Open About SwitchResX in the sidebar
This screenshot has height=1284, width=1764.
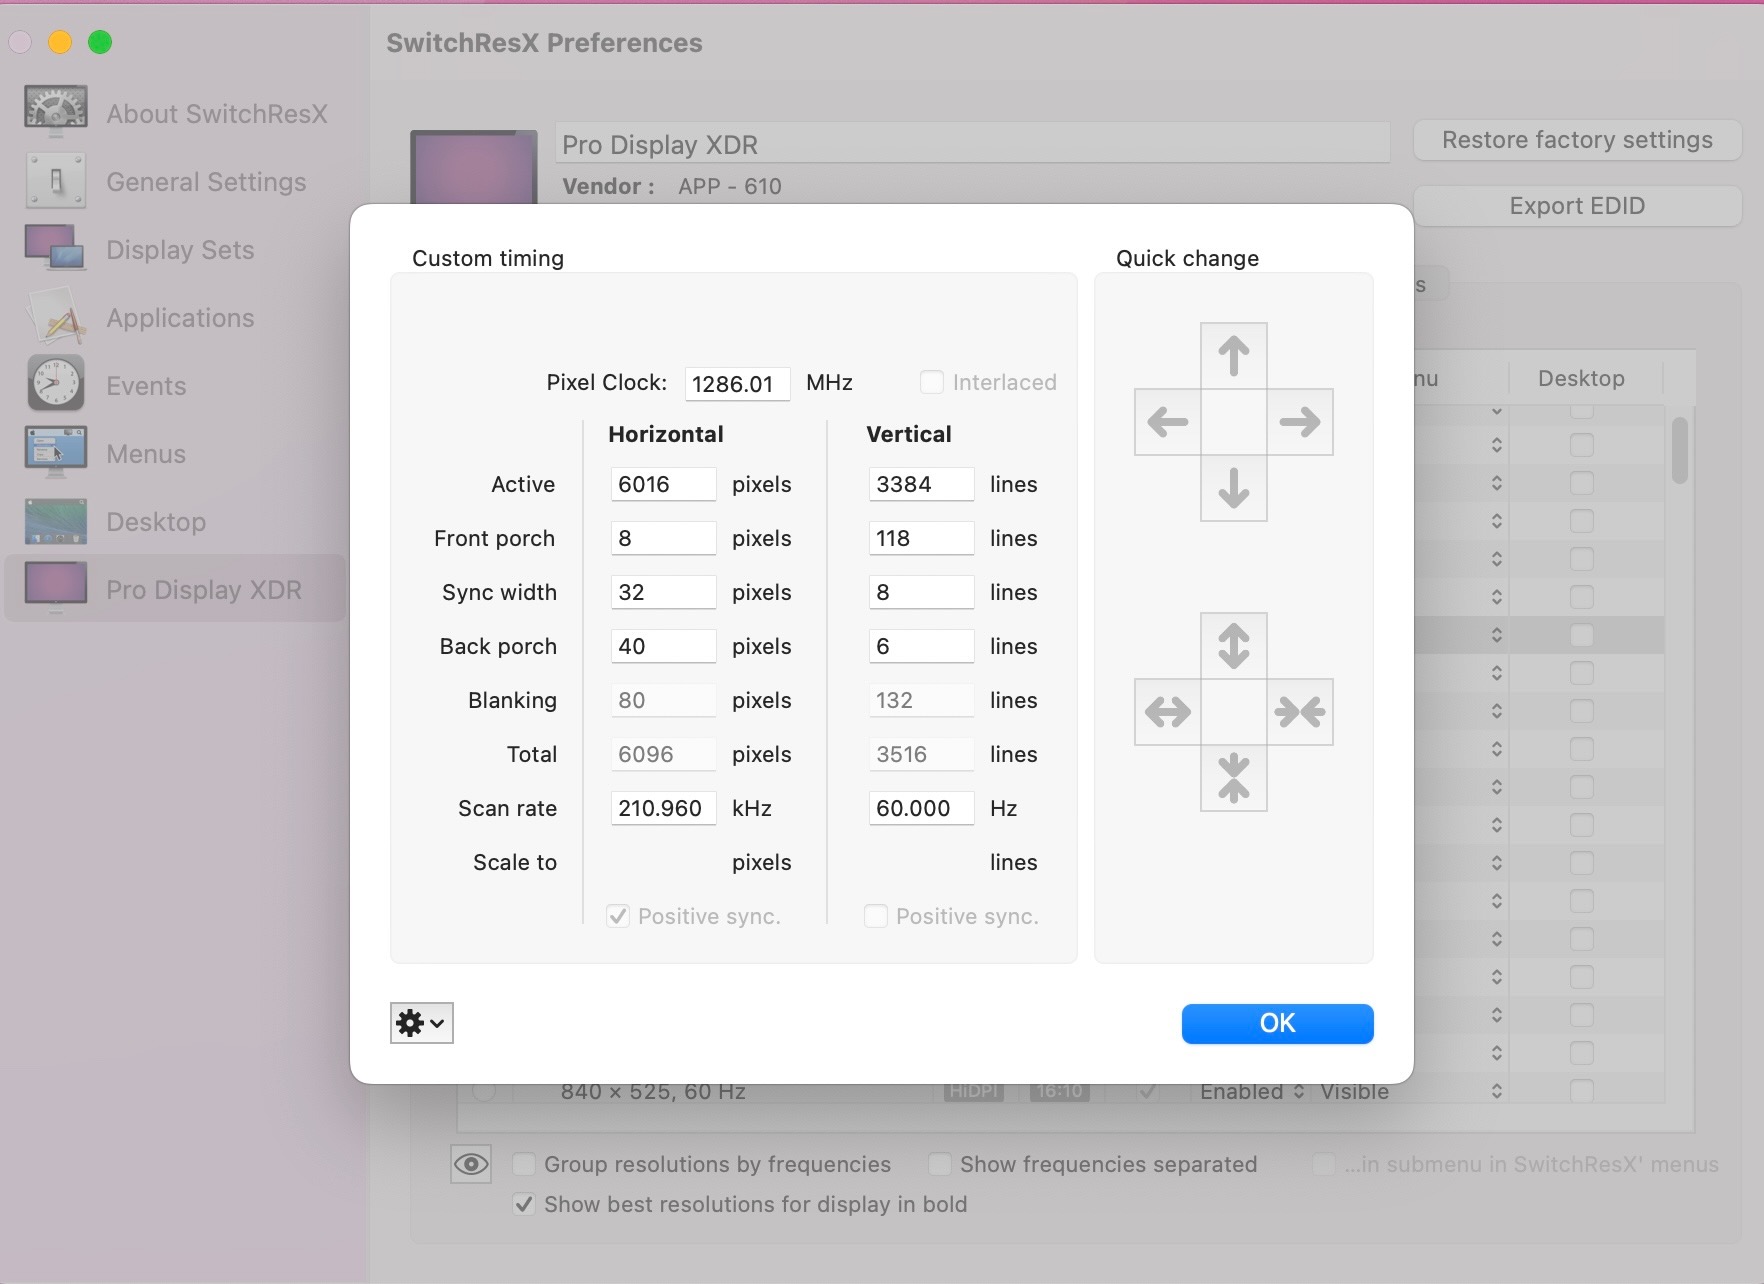click(x=176, y=113)
